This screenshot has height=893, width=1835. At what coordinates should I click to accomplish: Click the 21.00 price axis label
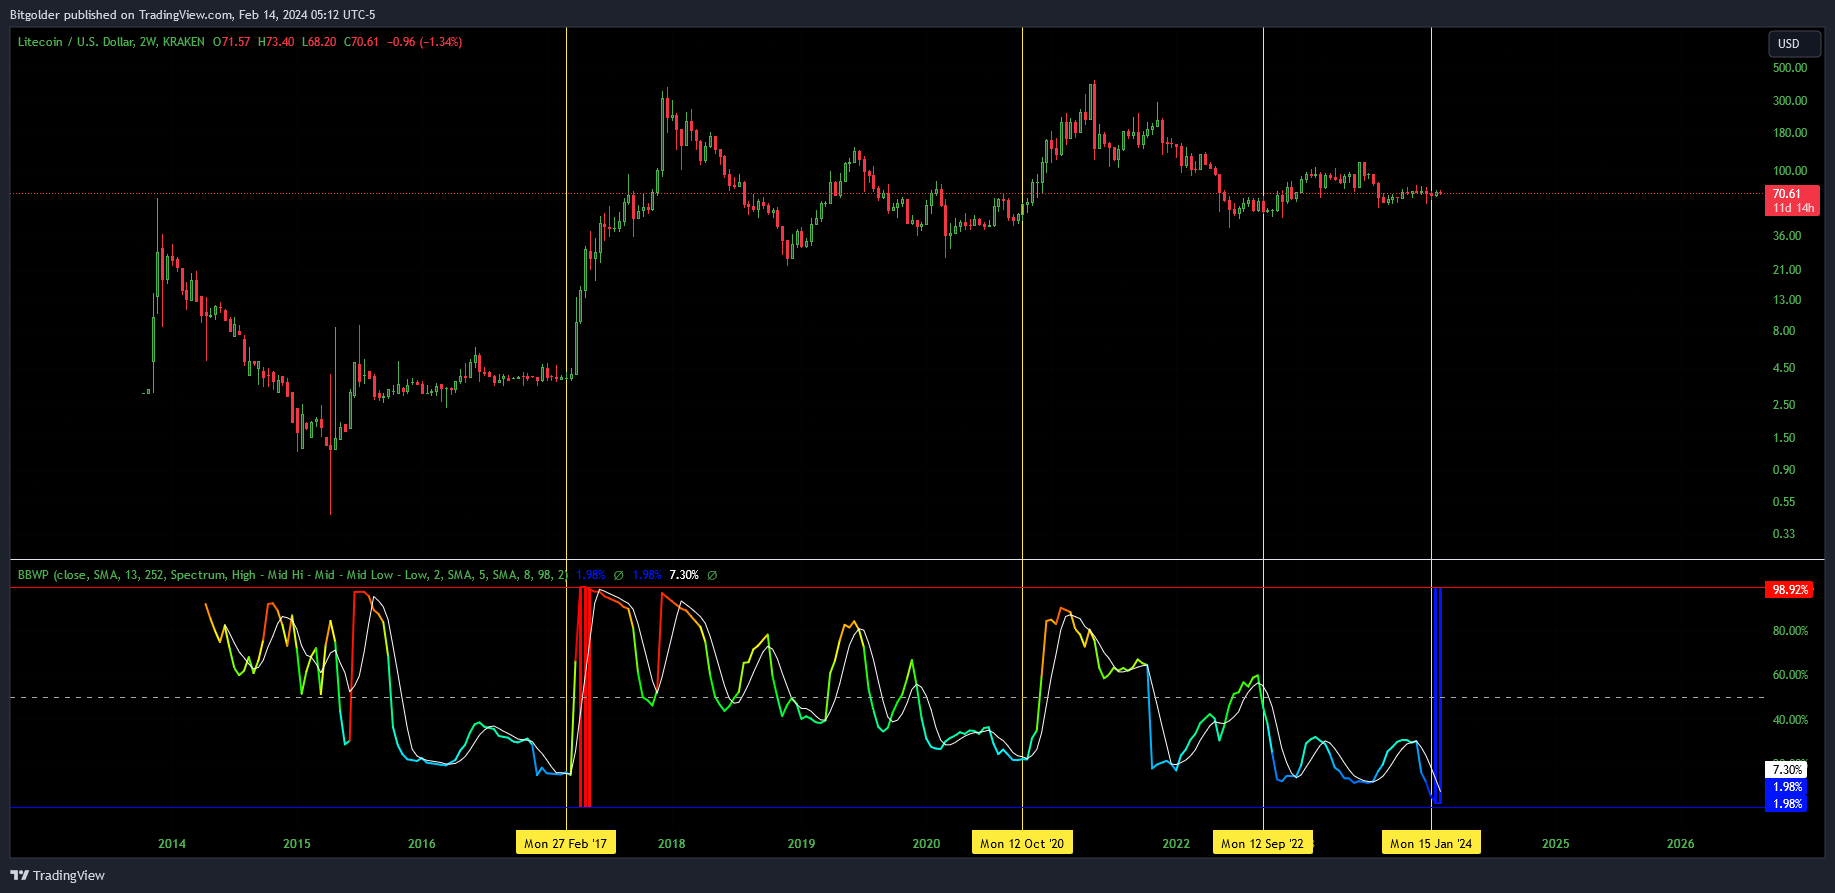pyautogui.click(x=1787, y=270)
